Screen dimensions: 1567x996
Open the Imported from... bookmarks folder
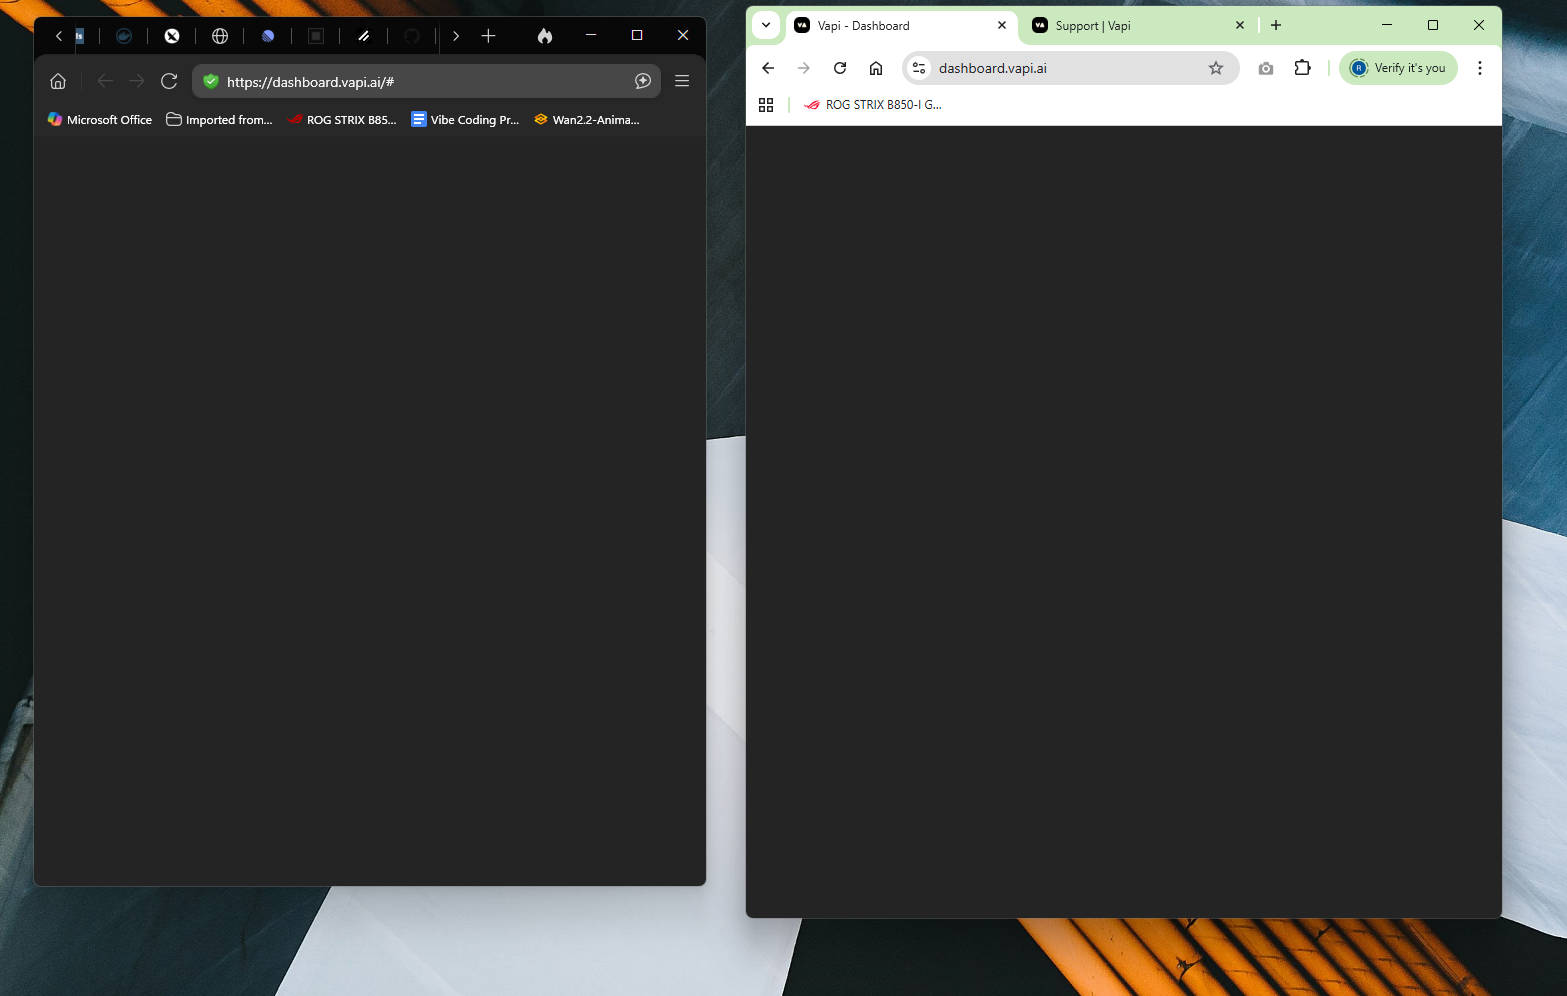(x=219, y=119)
